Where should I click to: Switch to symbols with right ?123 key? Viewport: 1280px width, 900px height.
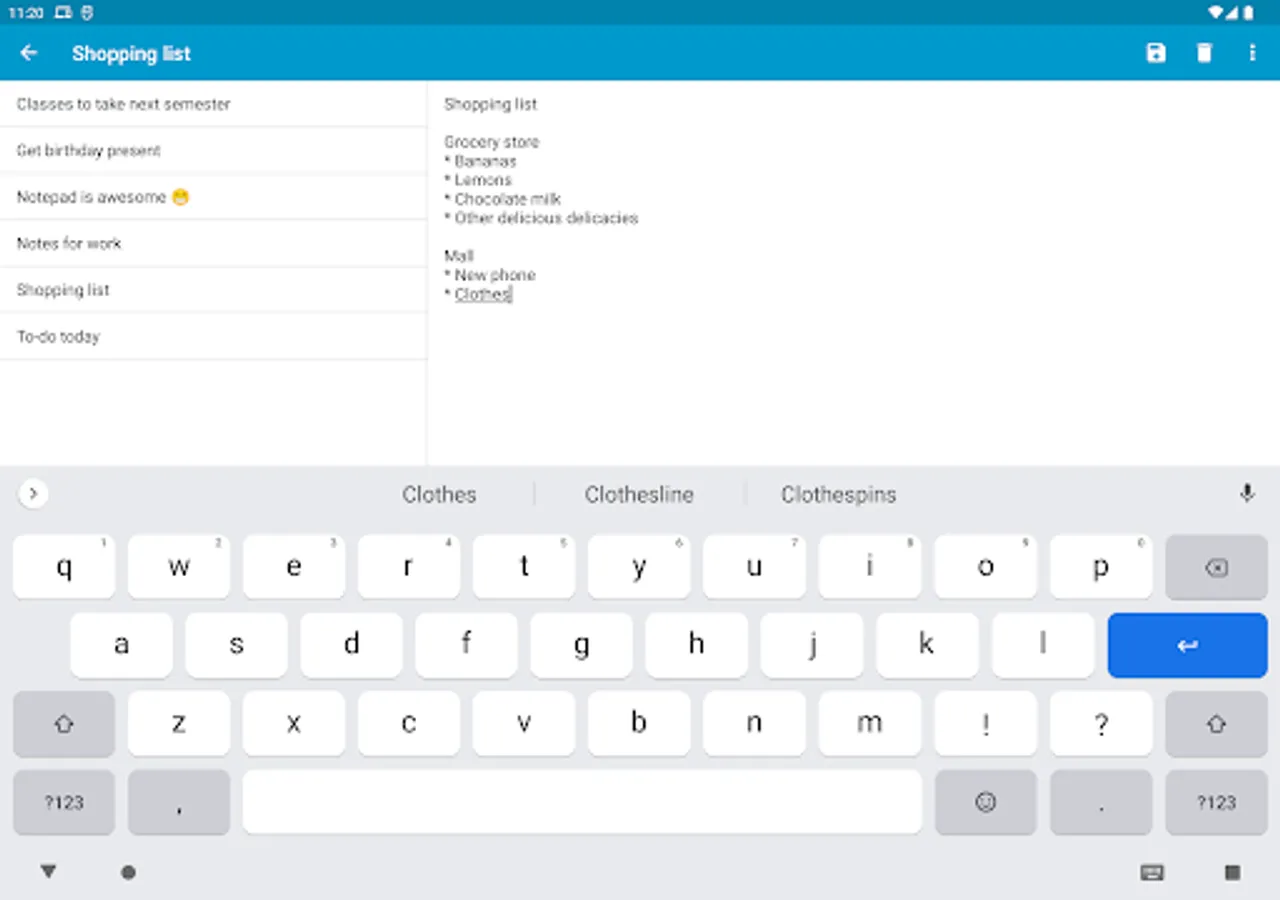[x=1216, y=801]
